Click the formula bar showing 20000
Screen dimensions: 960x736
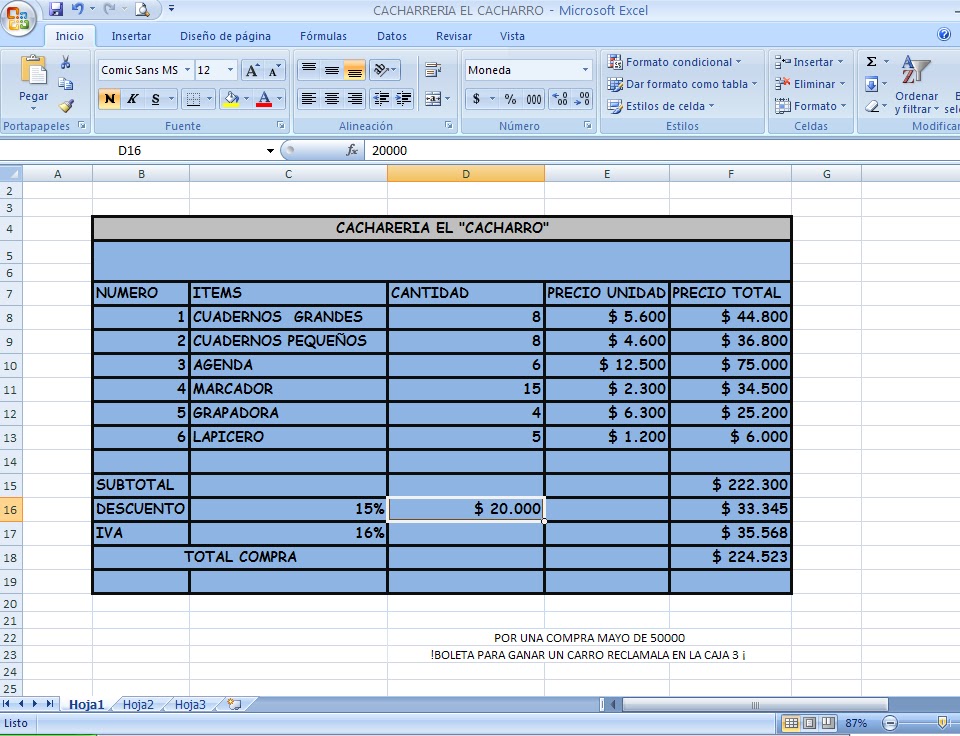(x=661, y=151)
